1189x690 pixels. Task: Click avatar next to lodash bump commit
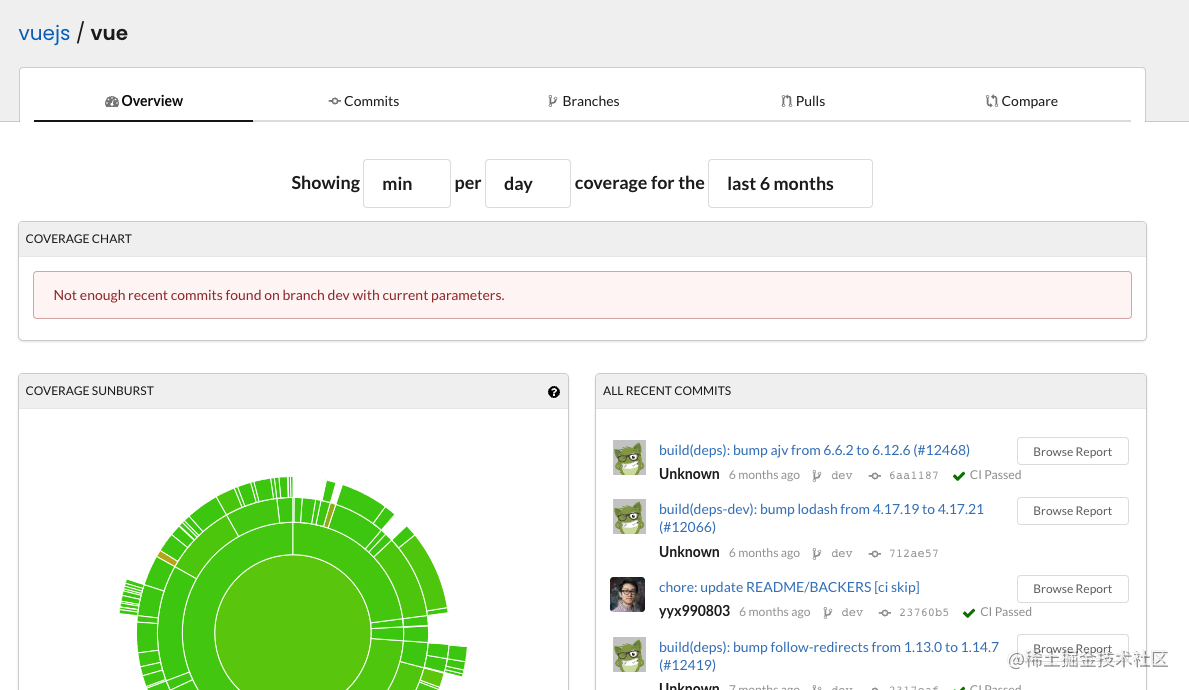[x=629, y=517]
